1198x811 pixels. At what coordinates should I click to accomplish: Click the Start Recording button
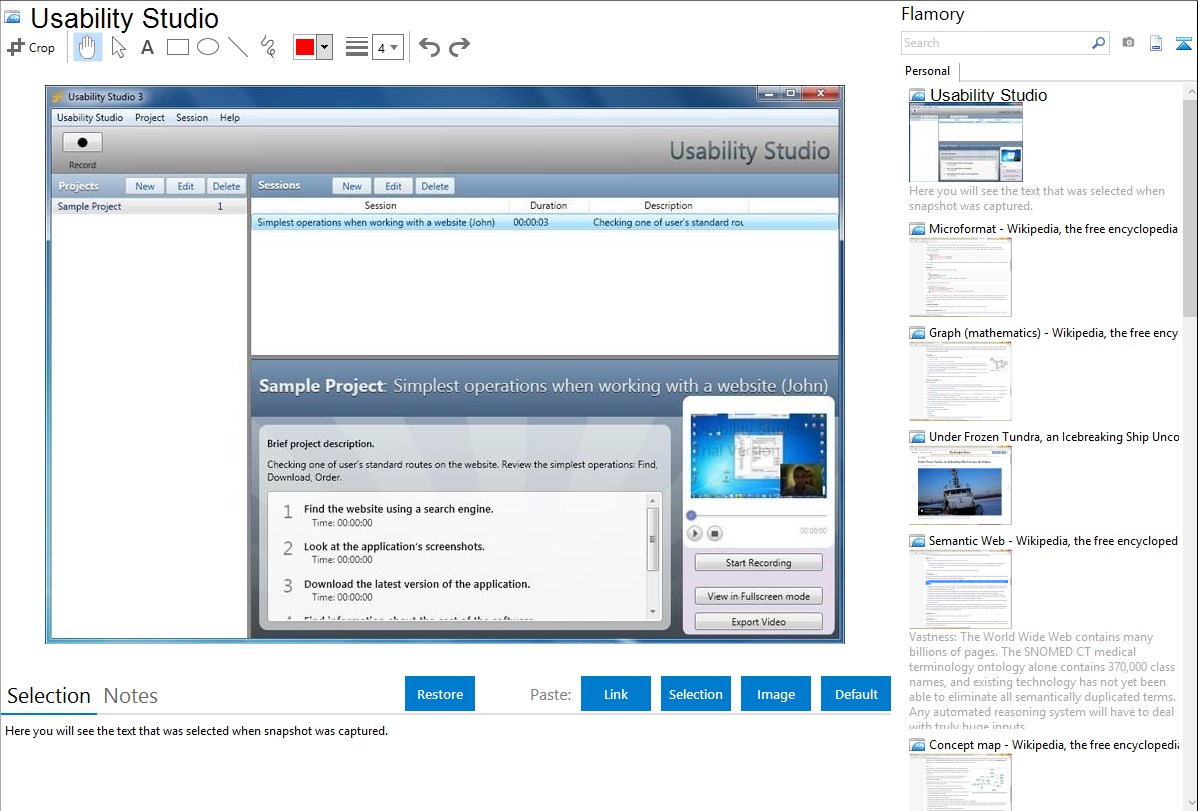coord(759,563)
